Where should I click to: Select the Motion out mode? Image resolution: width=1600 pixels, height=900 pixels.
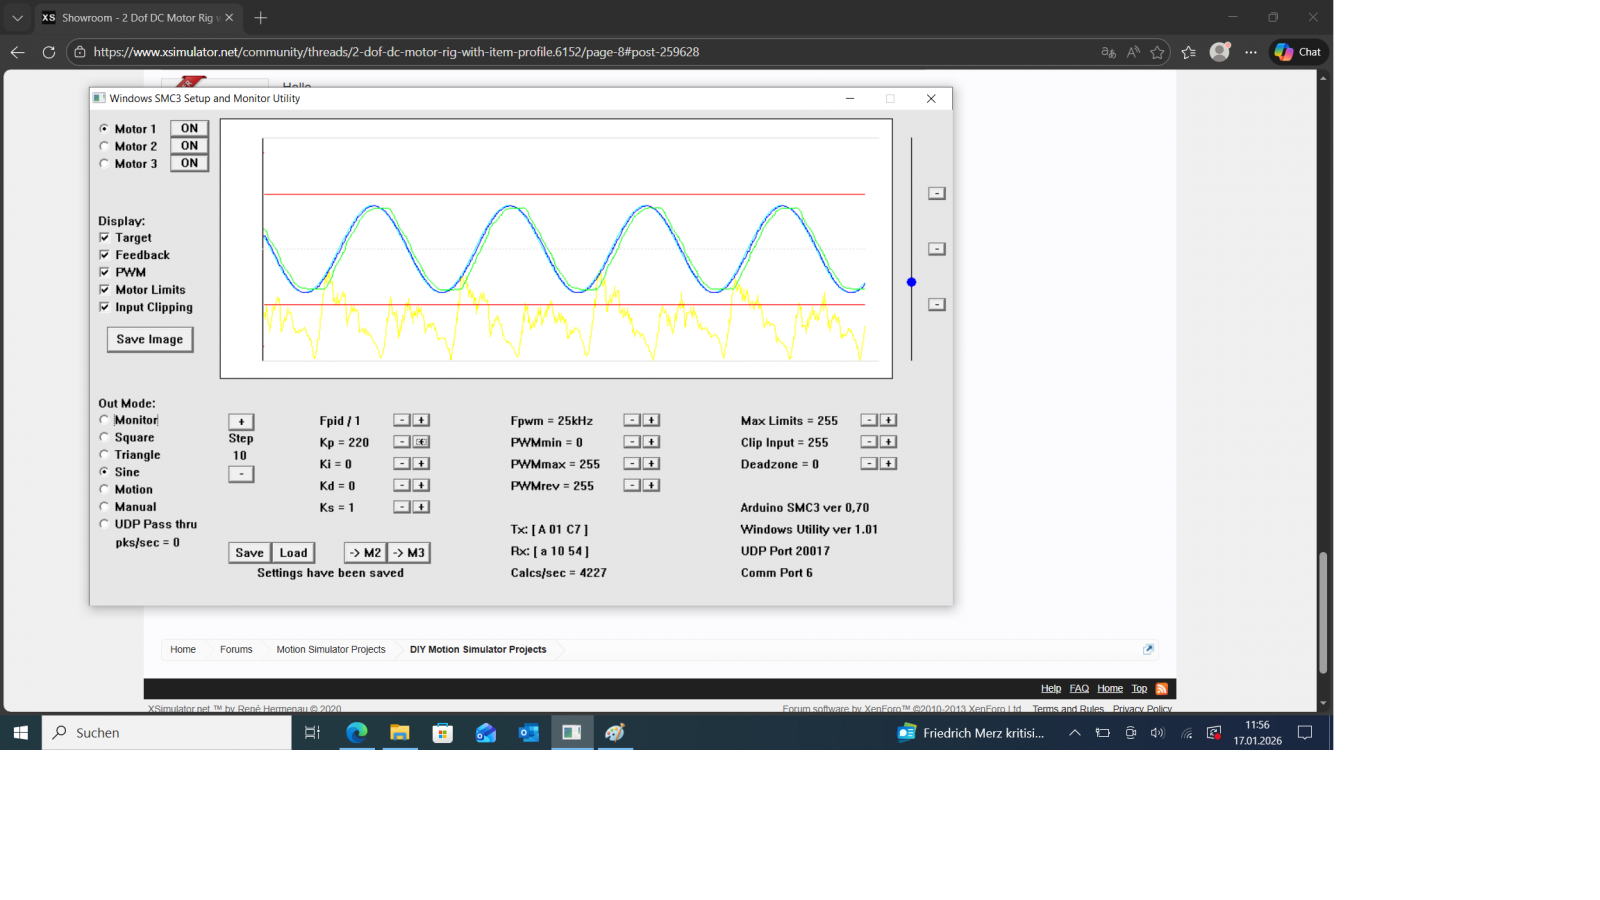104,489
